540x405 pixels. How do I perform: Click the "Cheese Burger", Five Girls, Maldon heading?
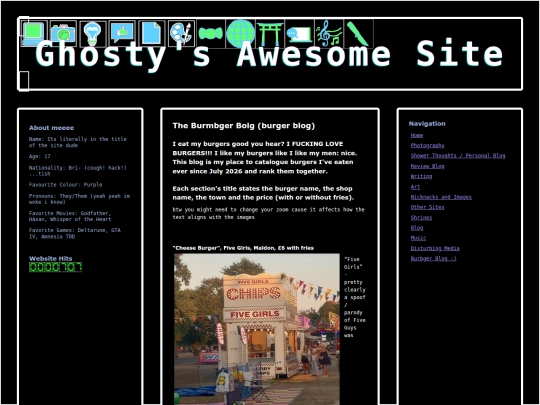(243, 248)
